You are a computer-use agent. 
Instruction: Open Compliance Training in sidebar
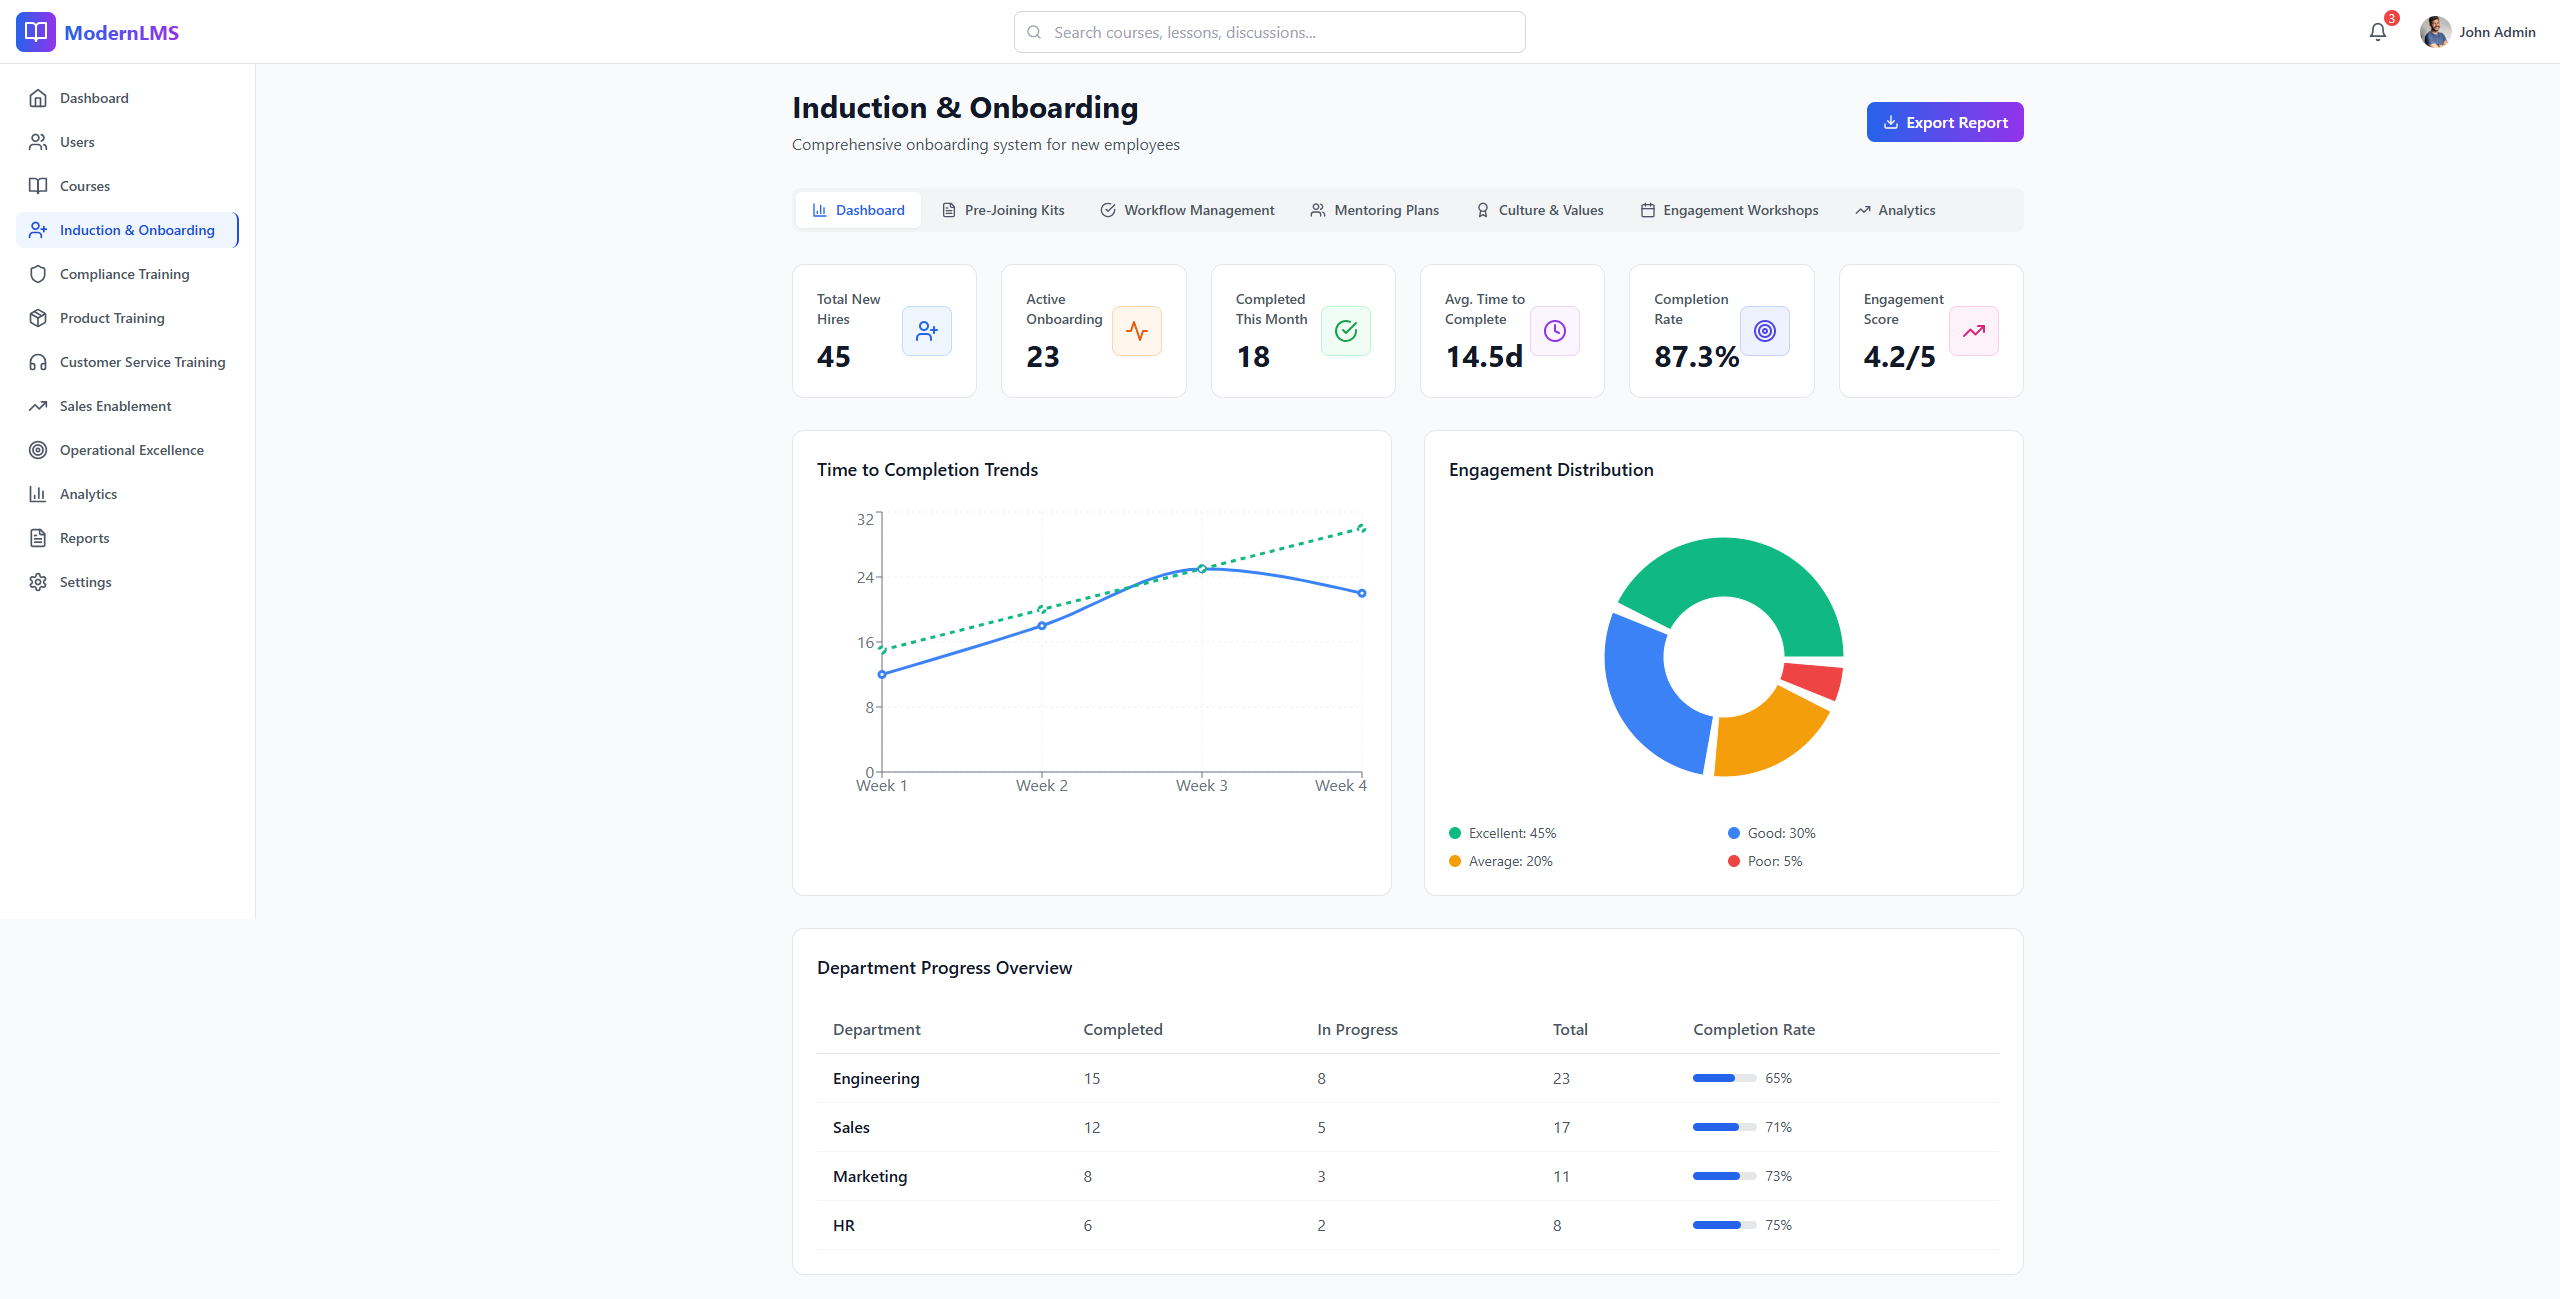click(x=124, y=274)
